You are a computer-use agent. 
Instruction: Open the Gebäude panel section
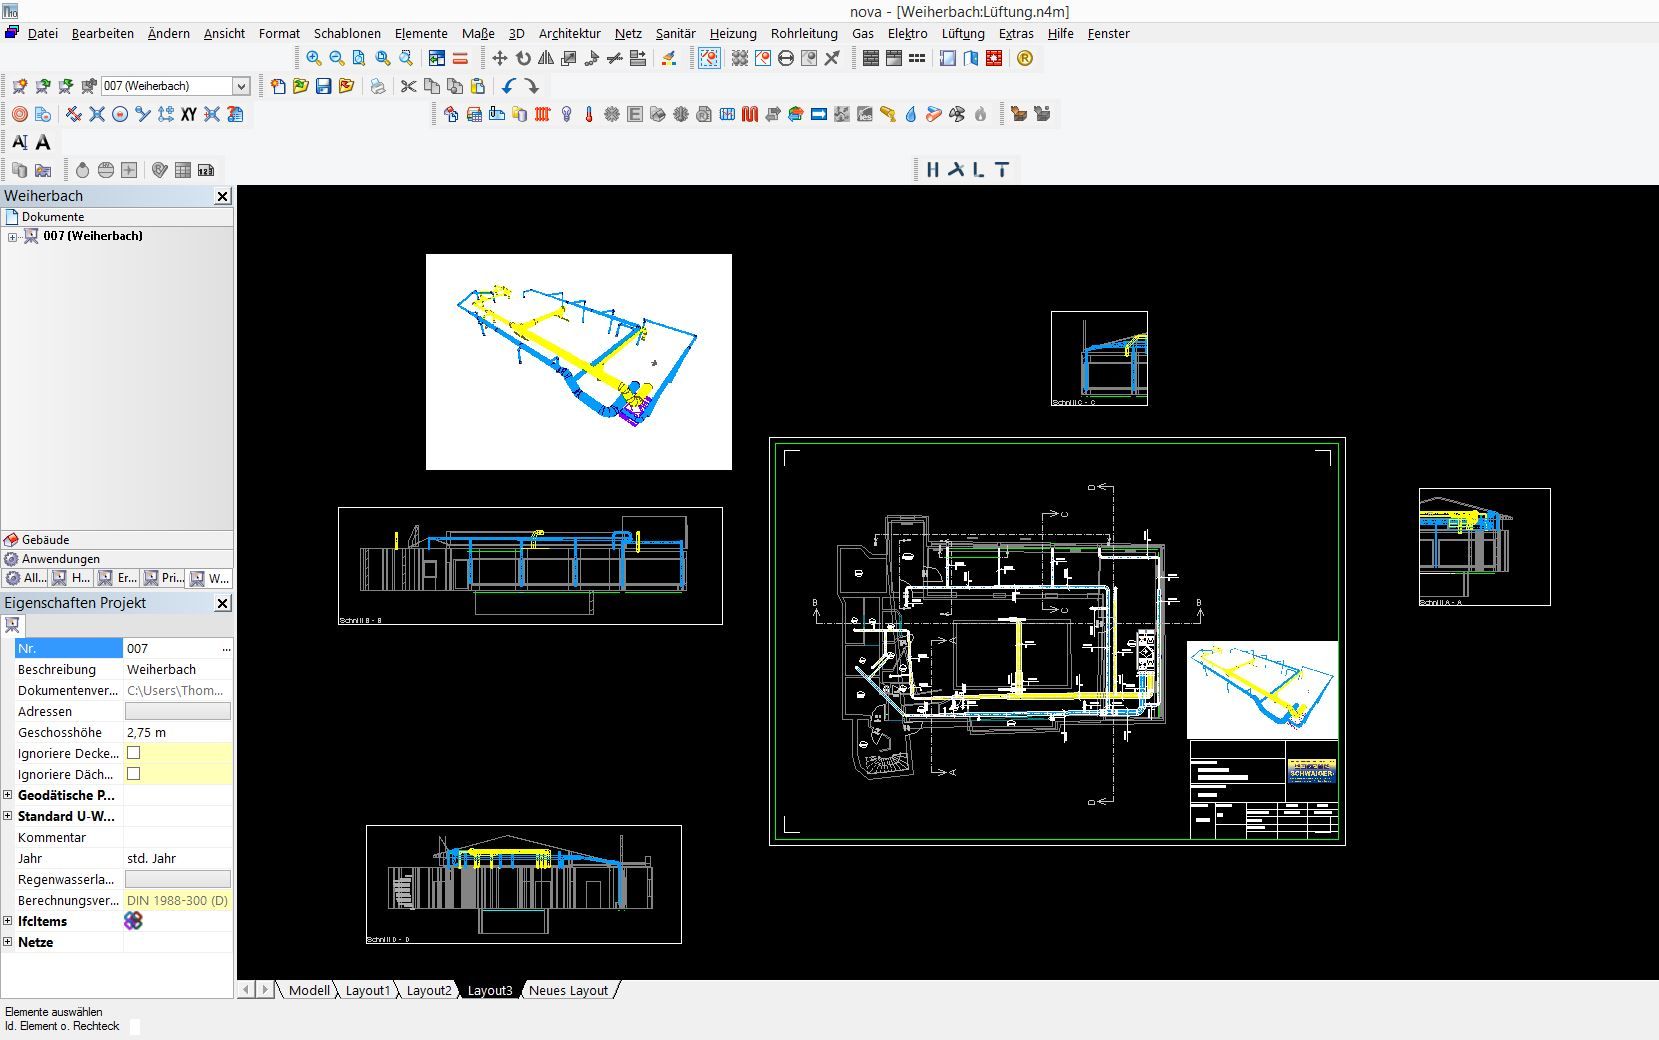pyautogui.click(x=45, y=540)
